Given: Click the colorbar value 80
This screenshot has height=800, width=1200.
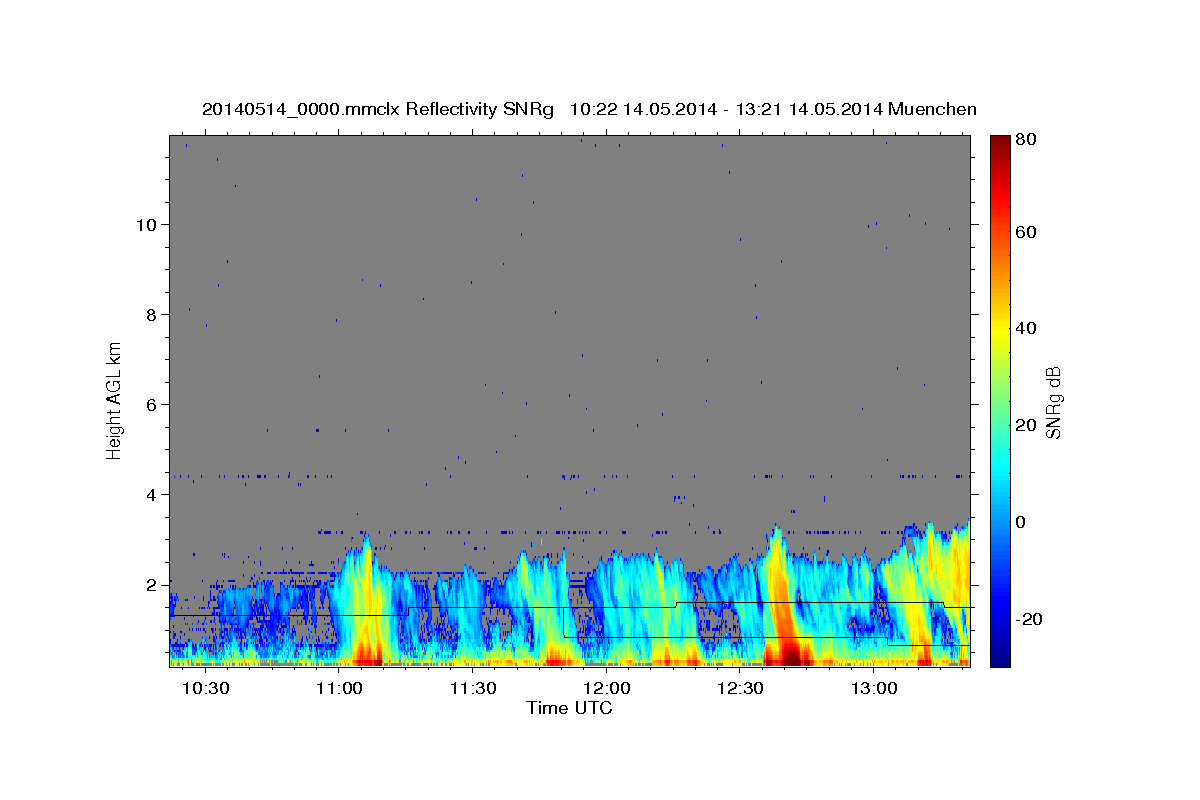Looking at the screenshot, I should pos(1025,139).
